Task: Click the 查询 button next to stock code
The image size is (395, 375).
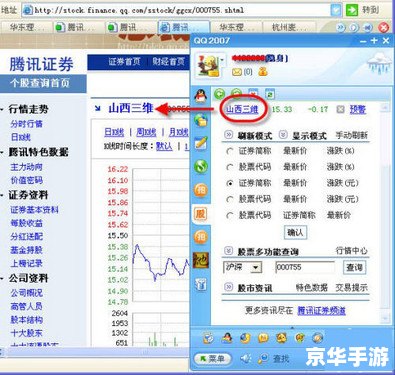Action: point(354,267)
